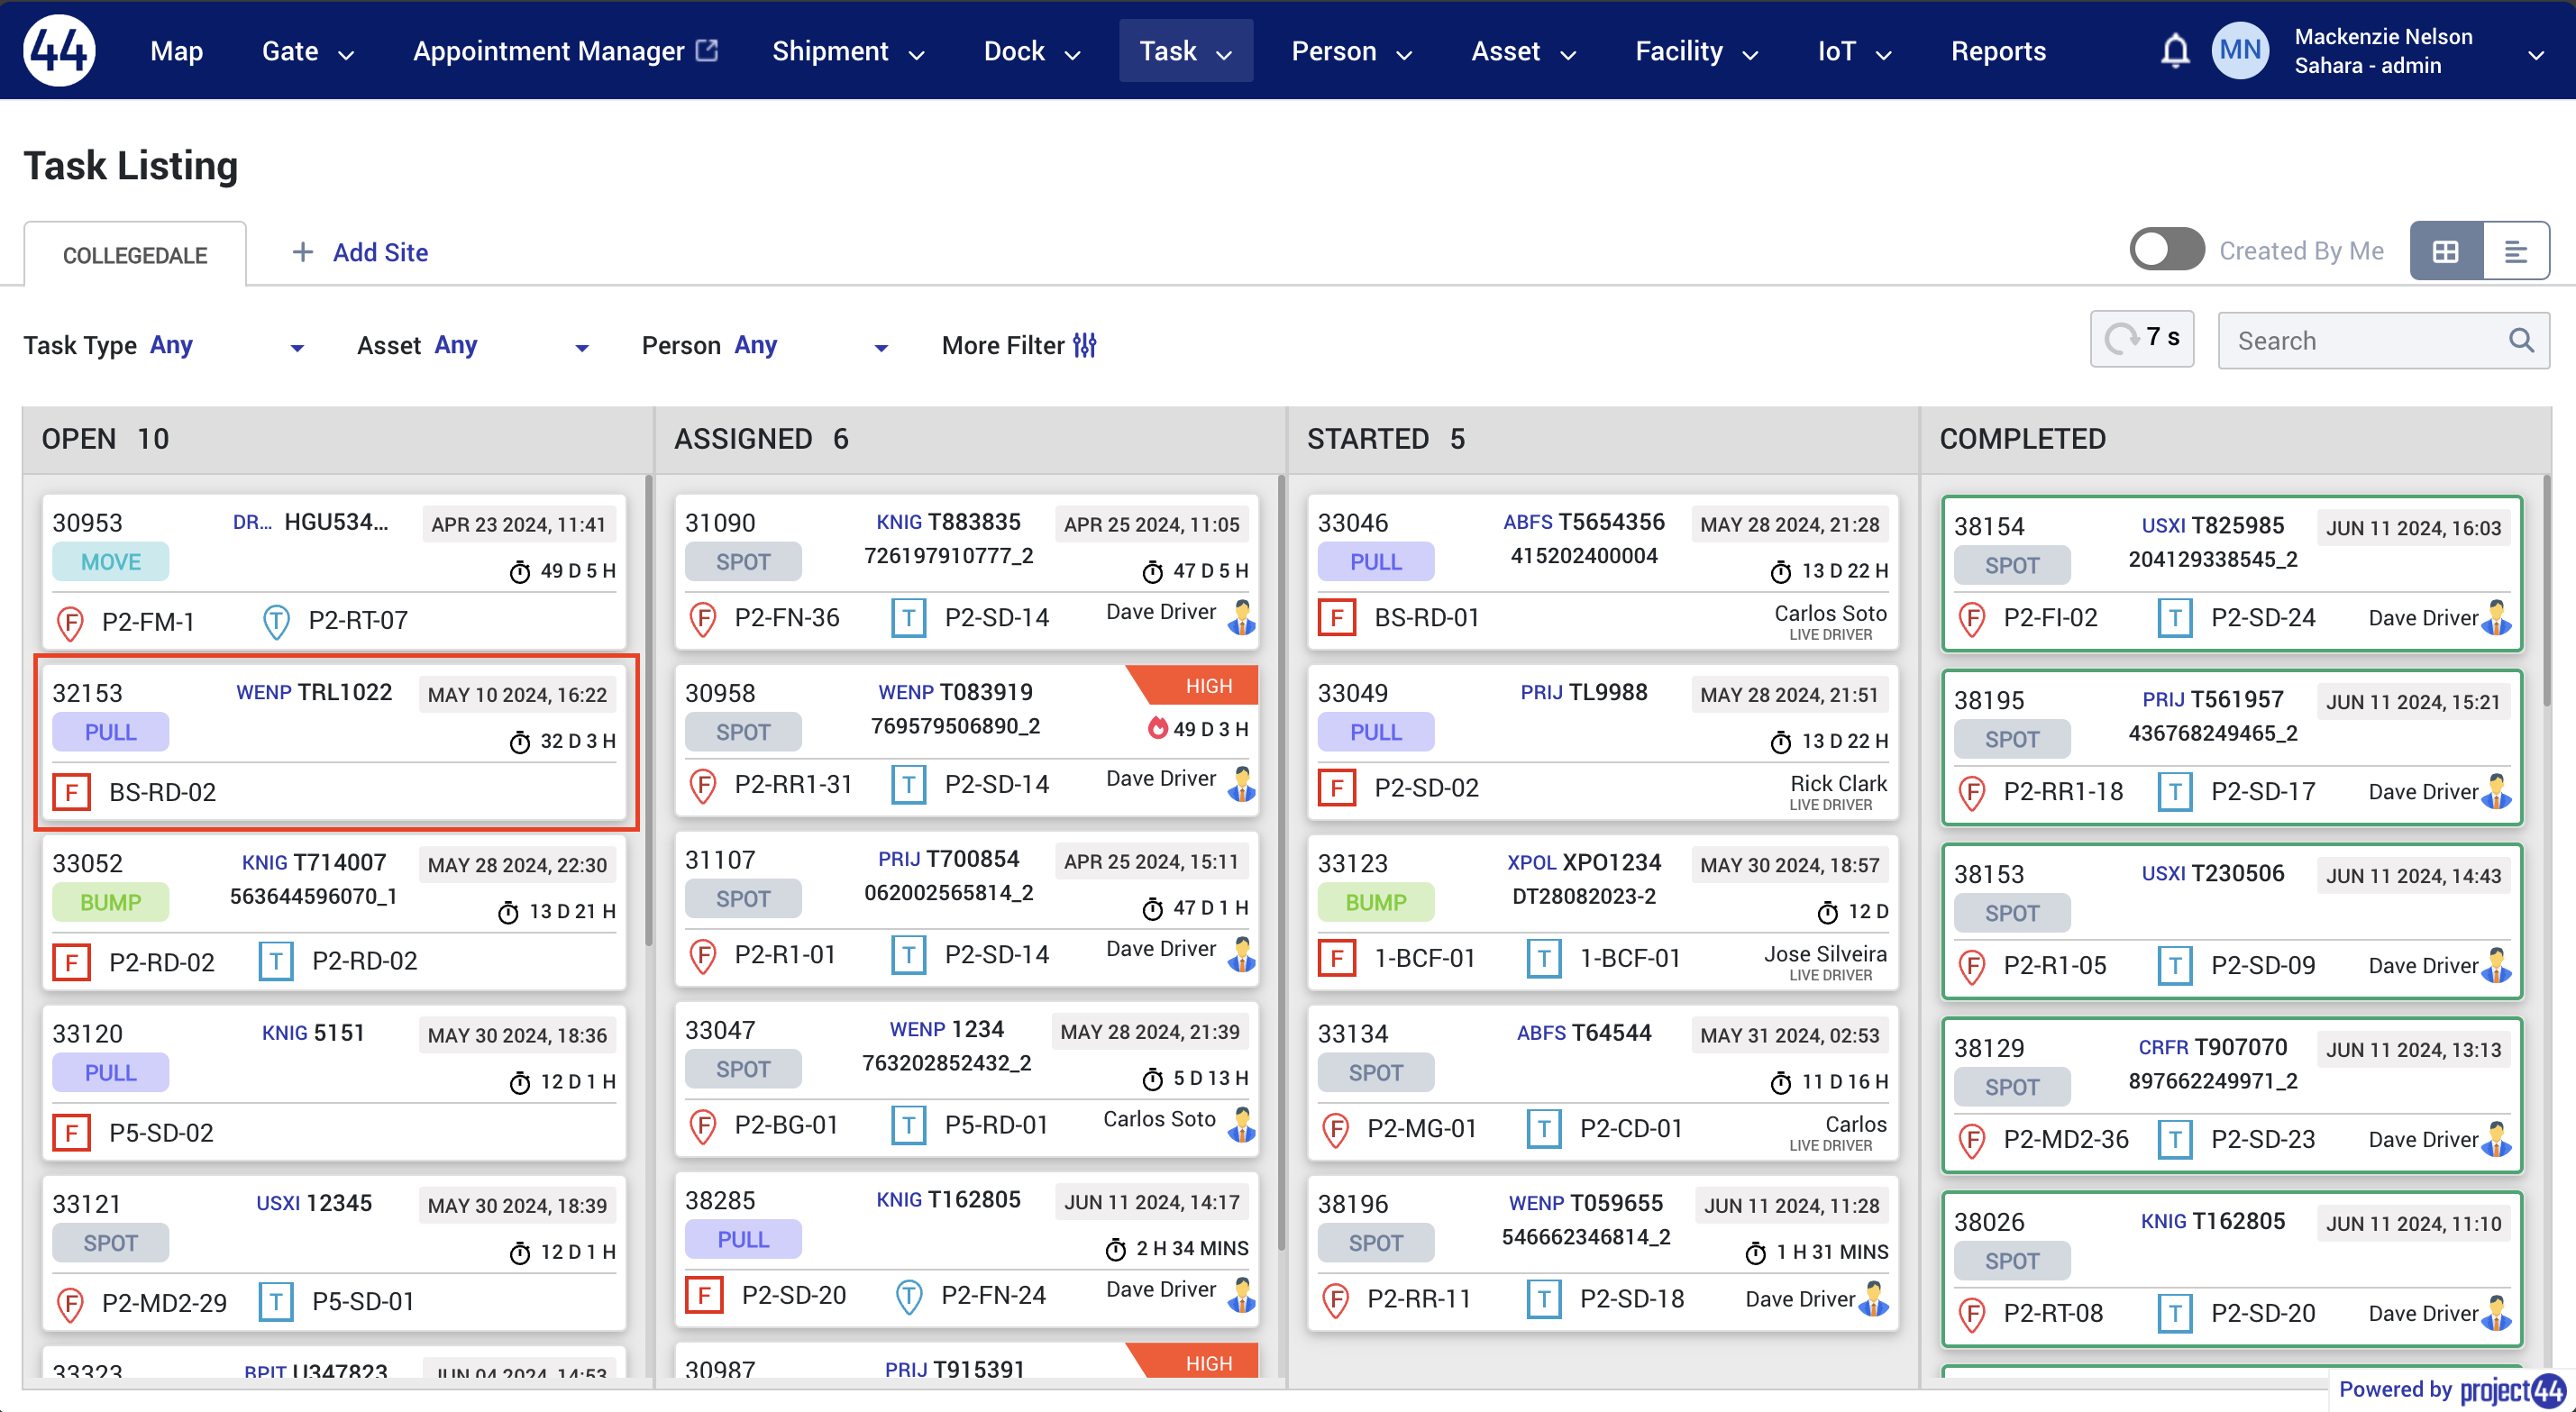This screenshot has width=2576, height=1412.
Task: Click To pin icon next to P2-RT-07
Action: [x=276, y=622]
